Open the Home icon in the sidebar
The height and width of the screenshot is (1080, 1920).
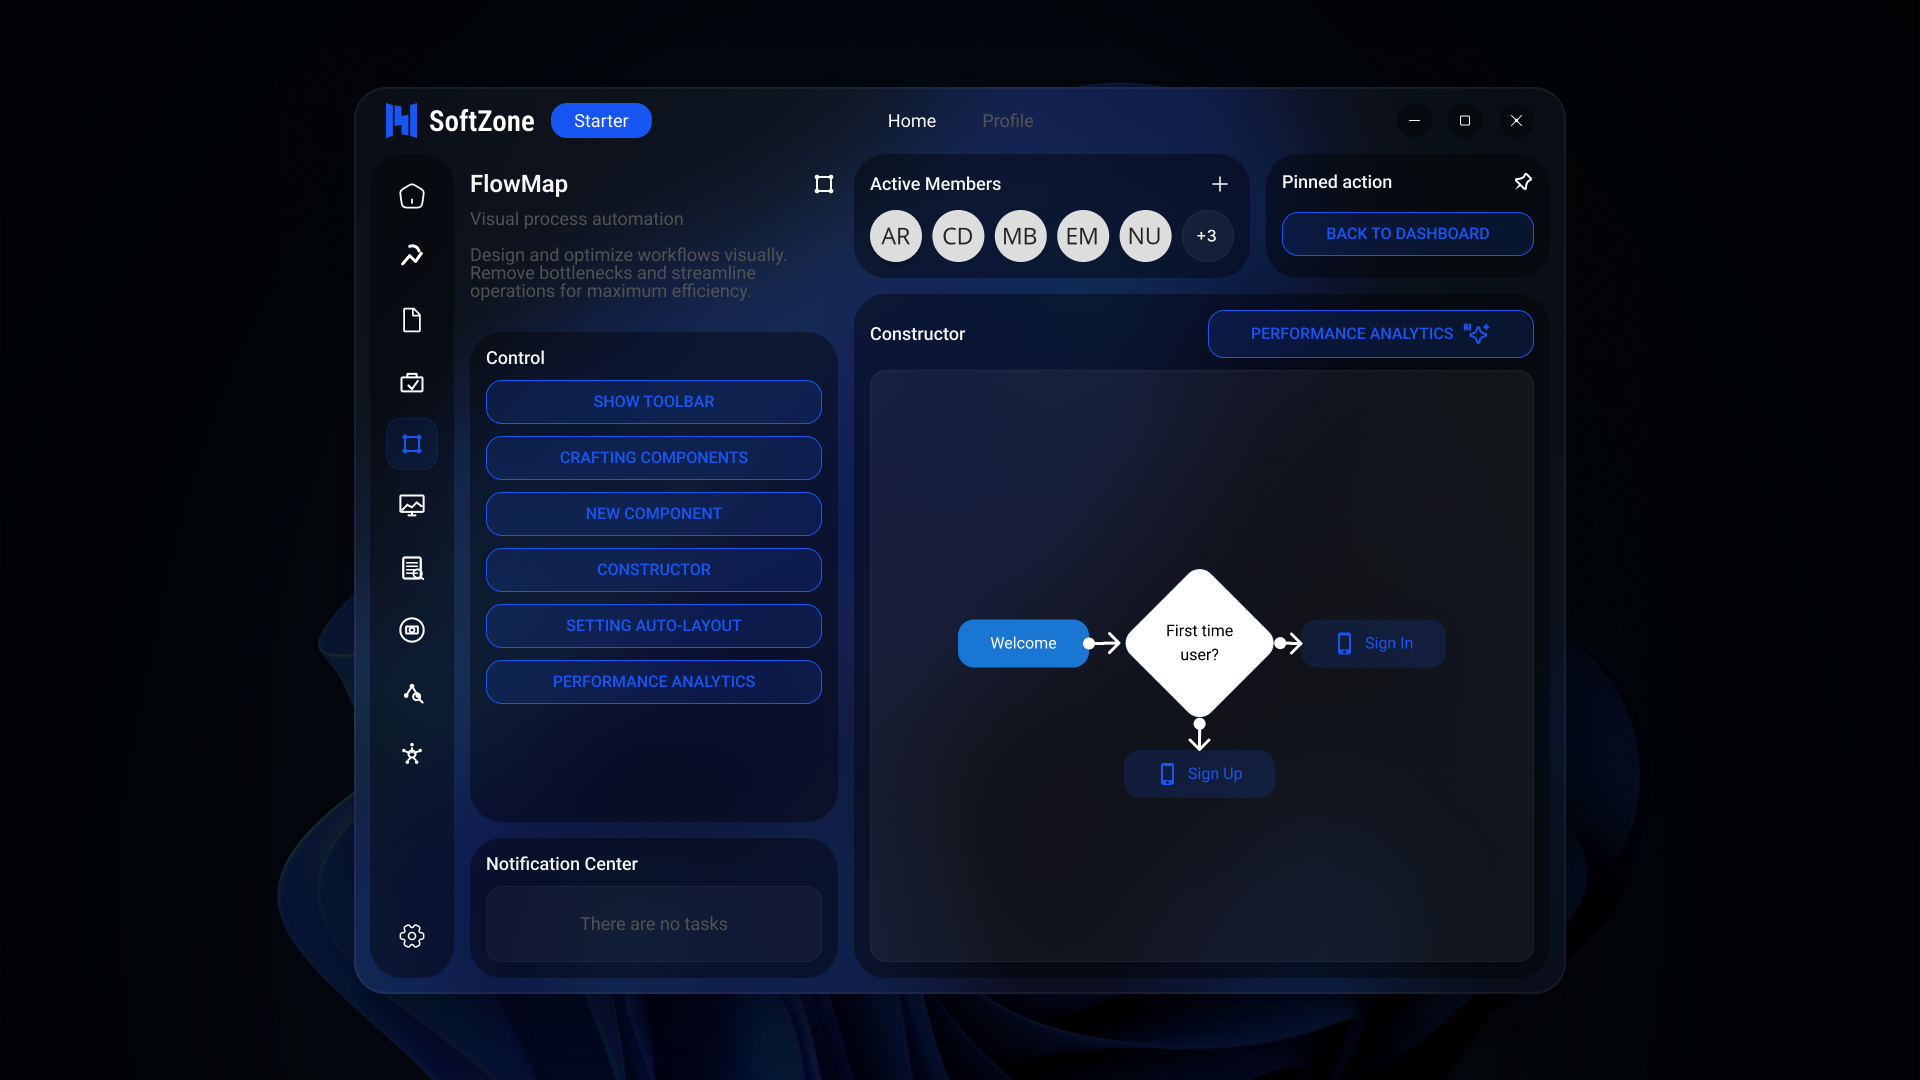coord(411,196)
